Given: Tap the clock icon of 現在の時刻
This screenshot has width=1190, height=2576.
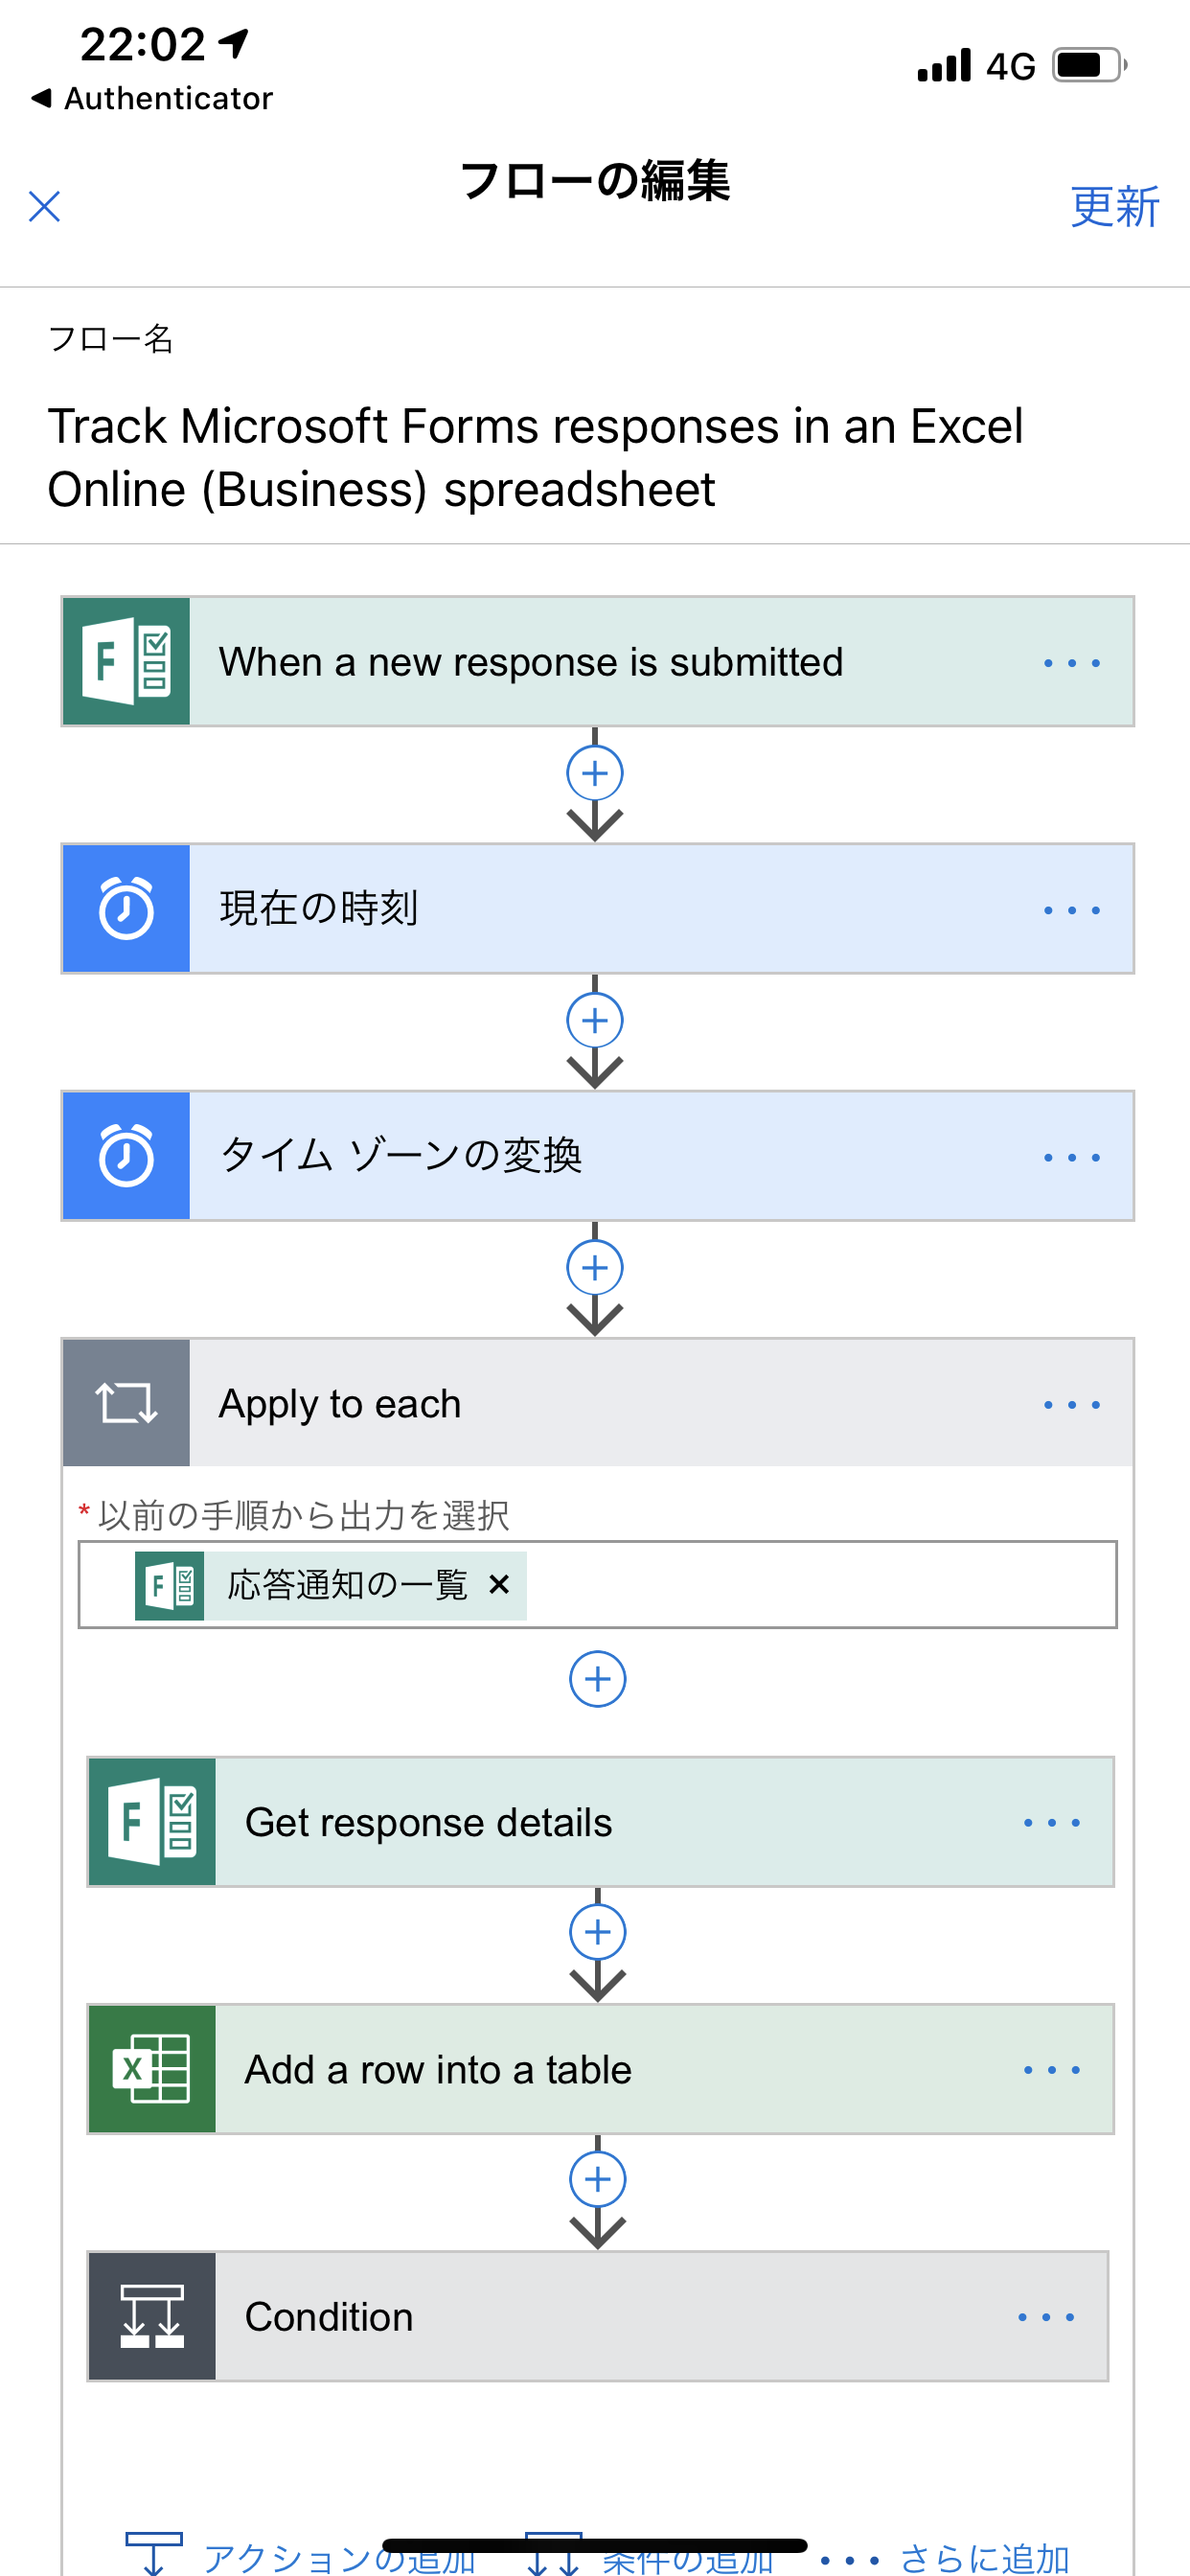Looking at the screenshot, I should click(x=126, y=908).
